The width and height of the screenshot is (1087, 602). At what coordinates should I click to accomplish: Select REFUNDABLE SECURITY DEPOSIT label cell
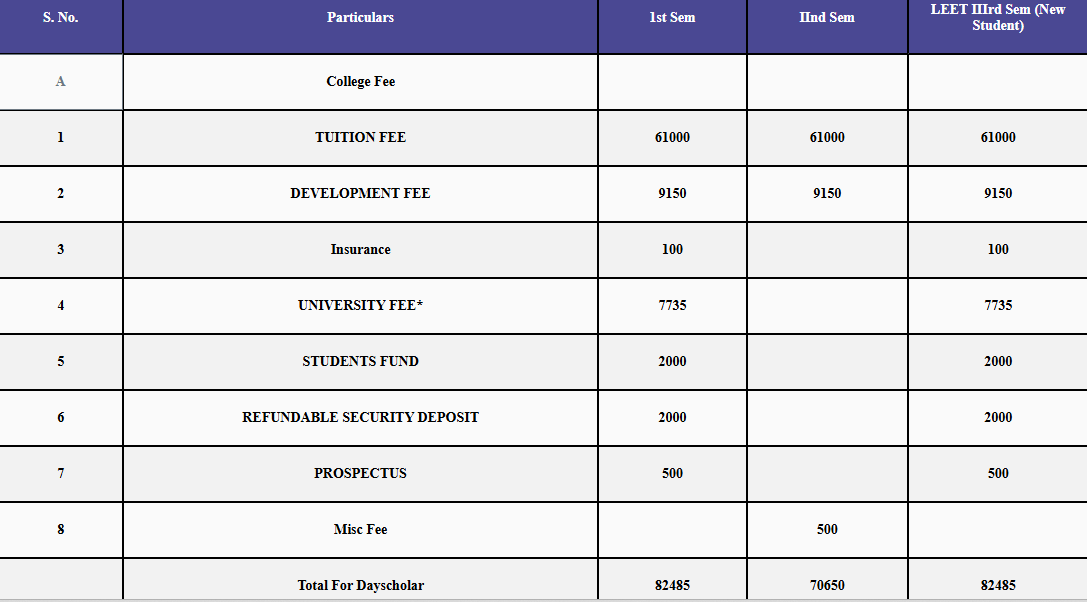(x=360, y=418)
